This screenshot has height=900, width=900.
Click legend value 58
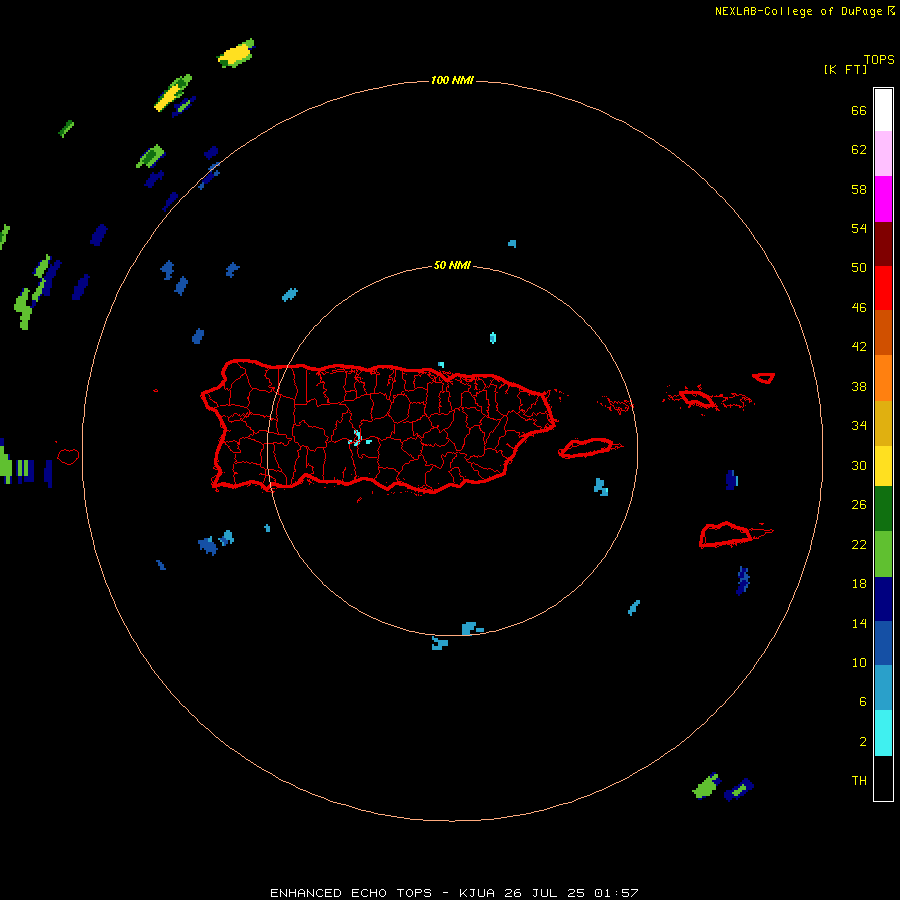859,189
